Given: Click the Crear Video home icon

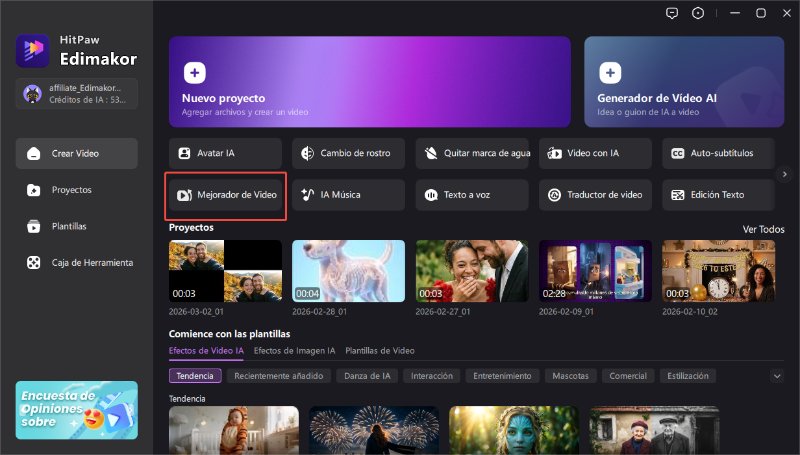Looking at the screenshot, I should click(x=34, y=154).
